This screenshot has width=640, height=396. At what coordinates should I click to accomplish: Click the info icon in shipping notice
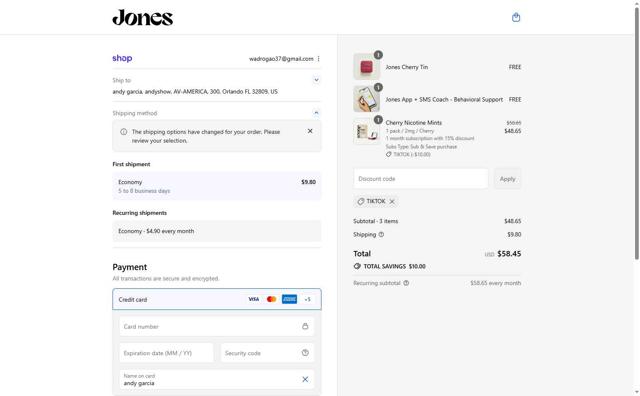point(124,132)
